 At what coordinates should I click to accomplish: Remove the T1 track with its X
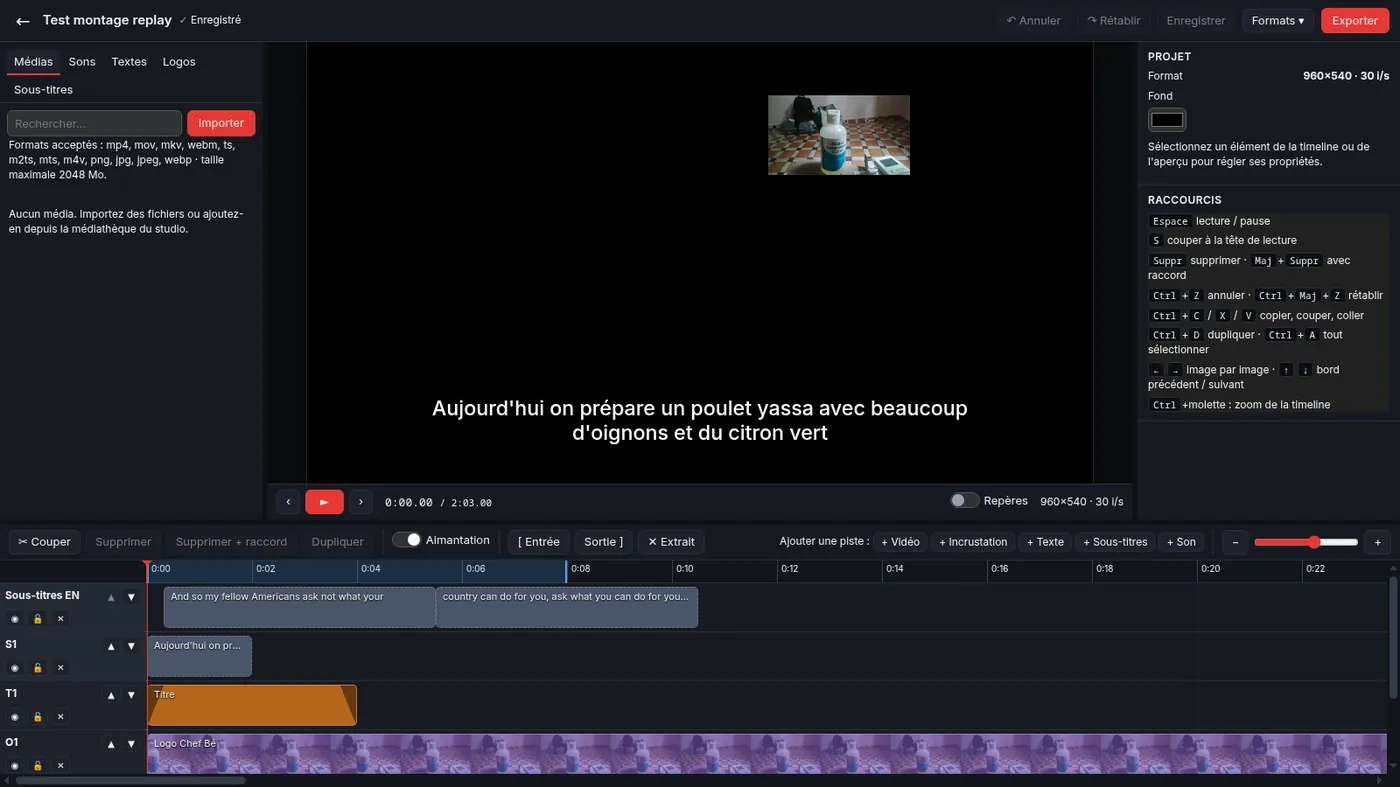(x=60, y=717)
